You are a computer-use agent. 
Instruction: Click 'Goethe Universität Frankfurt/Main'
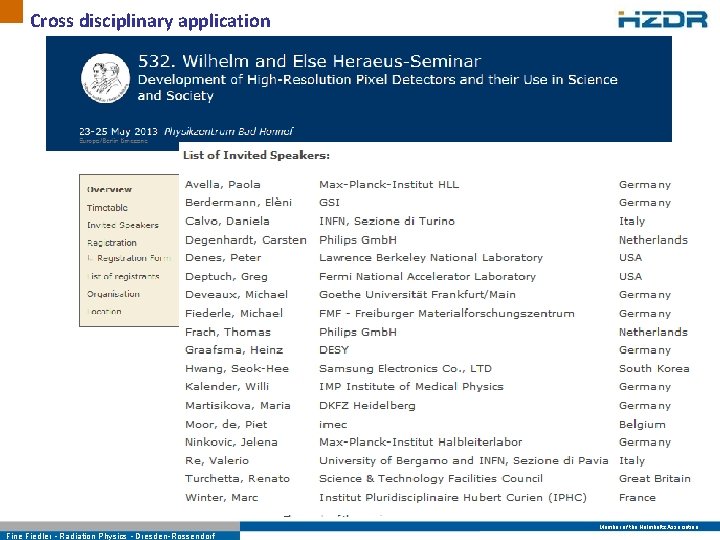[x=417, y=294]
